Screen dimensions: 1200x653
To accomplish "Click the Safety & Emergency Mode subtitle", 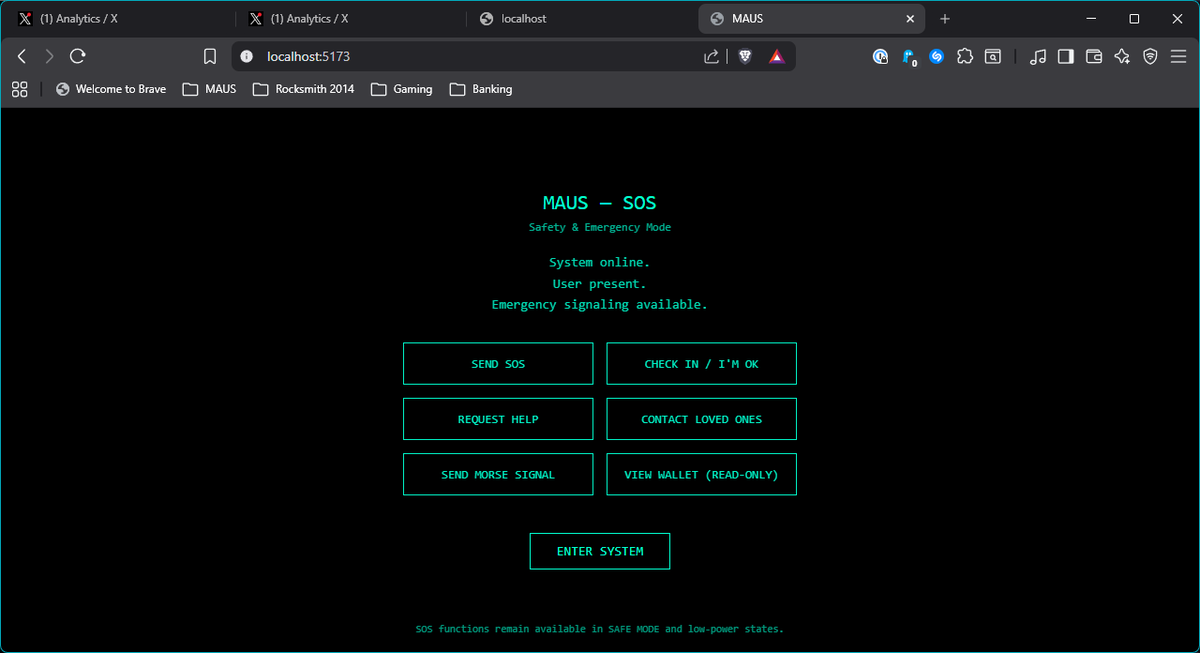I will tap(600, 227).
